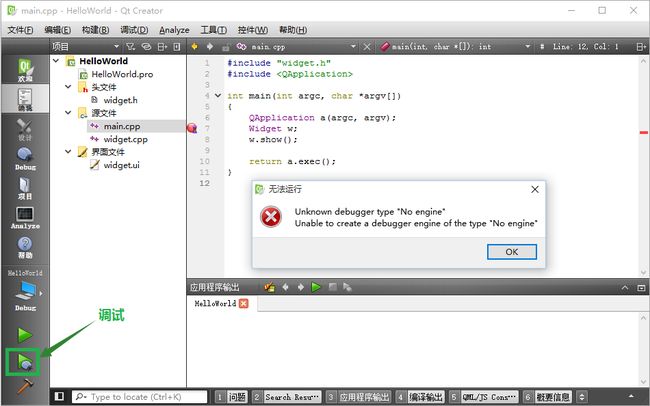Open the Analyze menu

(174, 30)
